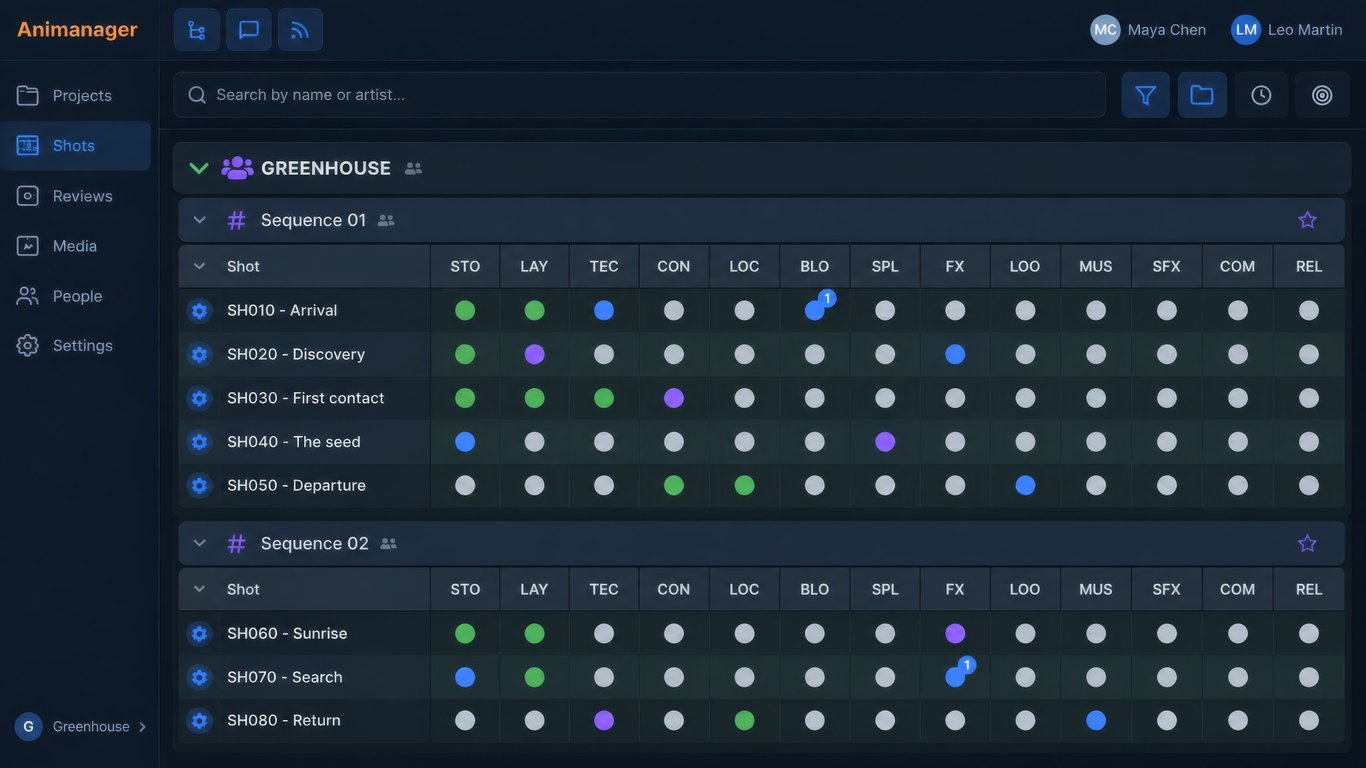This screenshot has height=768, width=1366.
Task: Click the team icon beside GREENHOUSE title
Action: [x=413, y=169]
